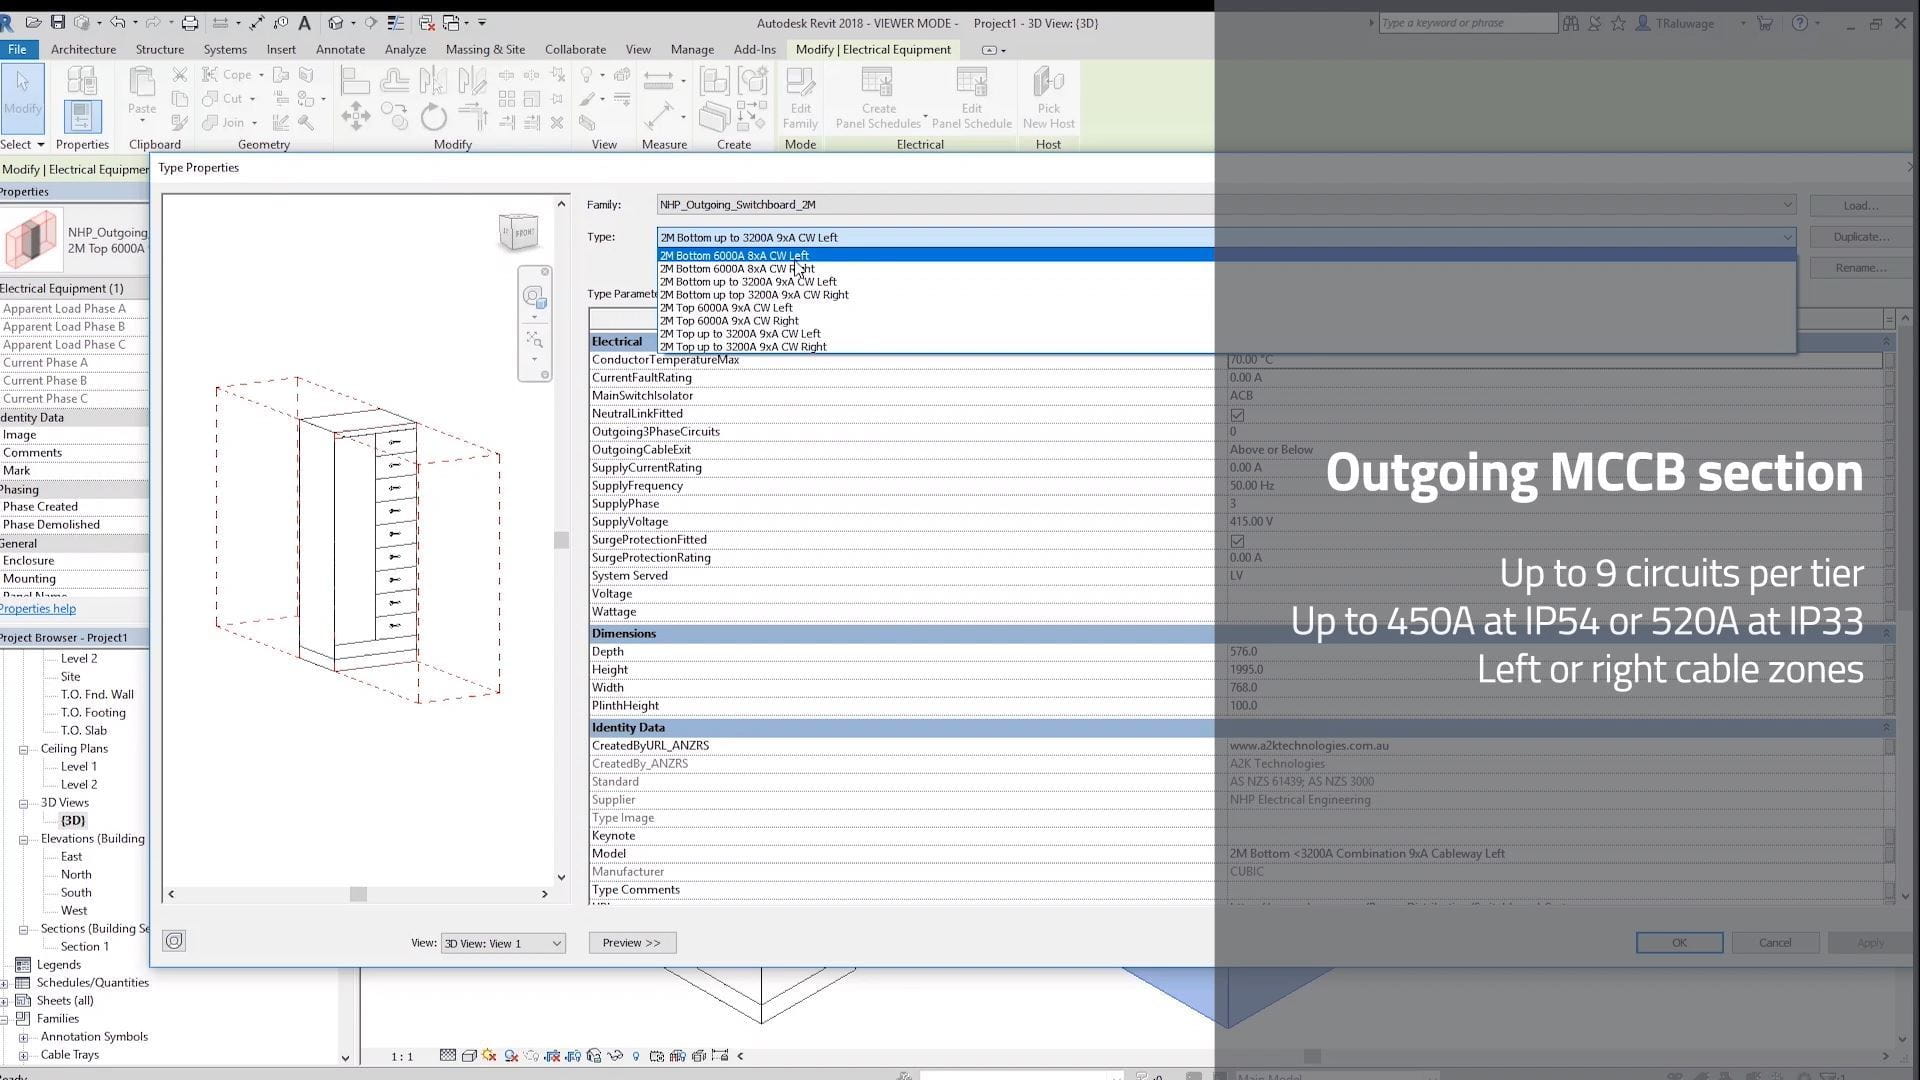Collapse the Ceiling Plans tree node

pyautogui.click(x=23, y=749)
